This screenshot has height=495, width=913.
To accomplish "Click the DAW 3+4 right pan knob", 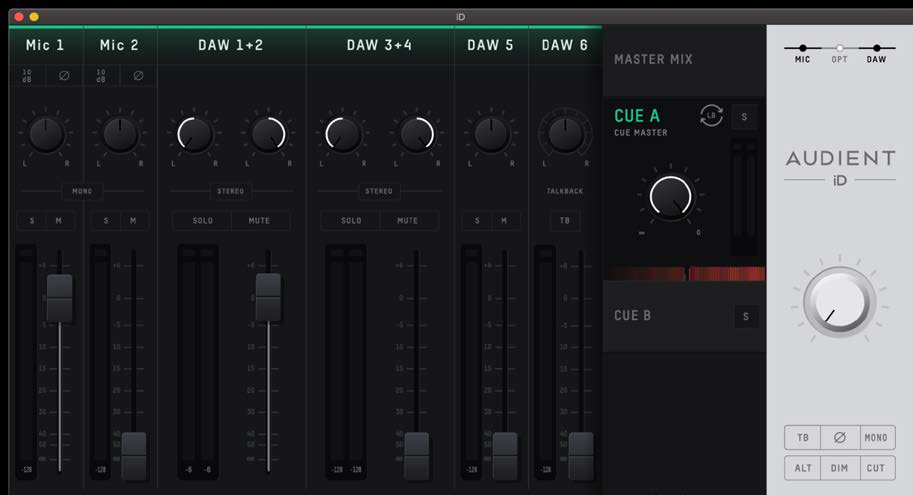I will [417, 135].
